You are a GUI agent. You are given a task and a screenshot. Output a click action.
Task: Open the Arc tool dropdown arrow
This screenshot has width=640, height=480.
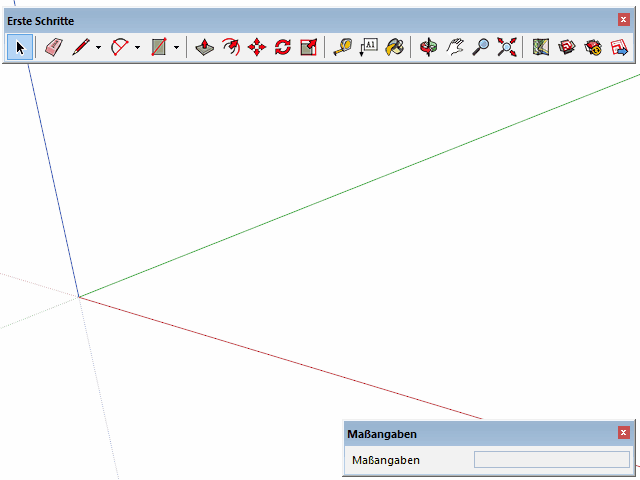137,47
